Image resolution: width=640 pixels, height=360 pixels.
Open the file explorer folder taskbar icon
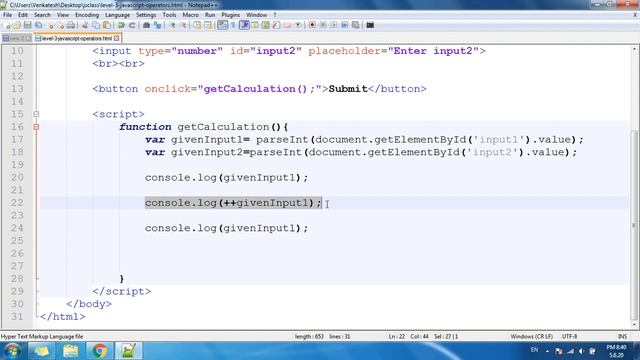[71, 351]
